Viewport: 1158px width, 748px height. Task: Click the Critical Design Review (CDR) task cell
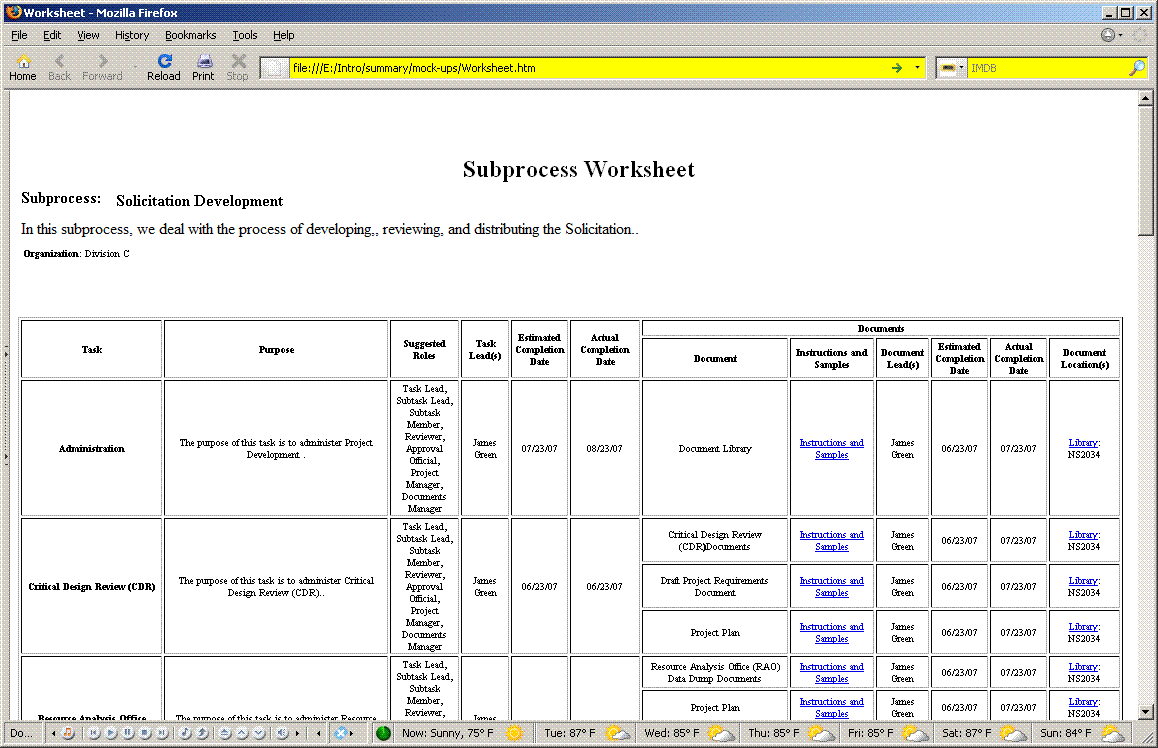[x=92, y=586]
